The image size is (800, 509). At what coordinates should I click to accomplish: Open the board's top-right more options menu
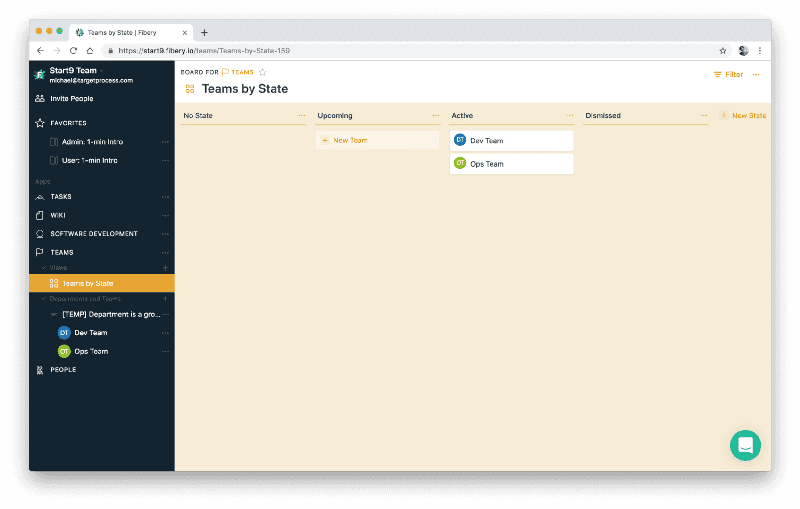[756, 74]
